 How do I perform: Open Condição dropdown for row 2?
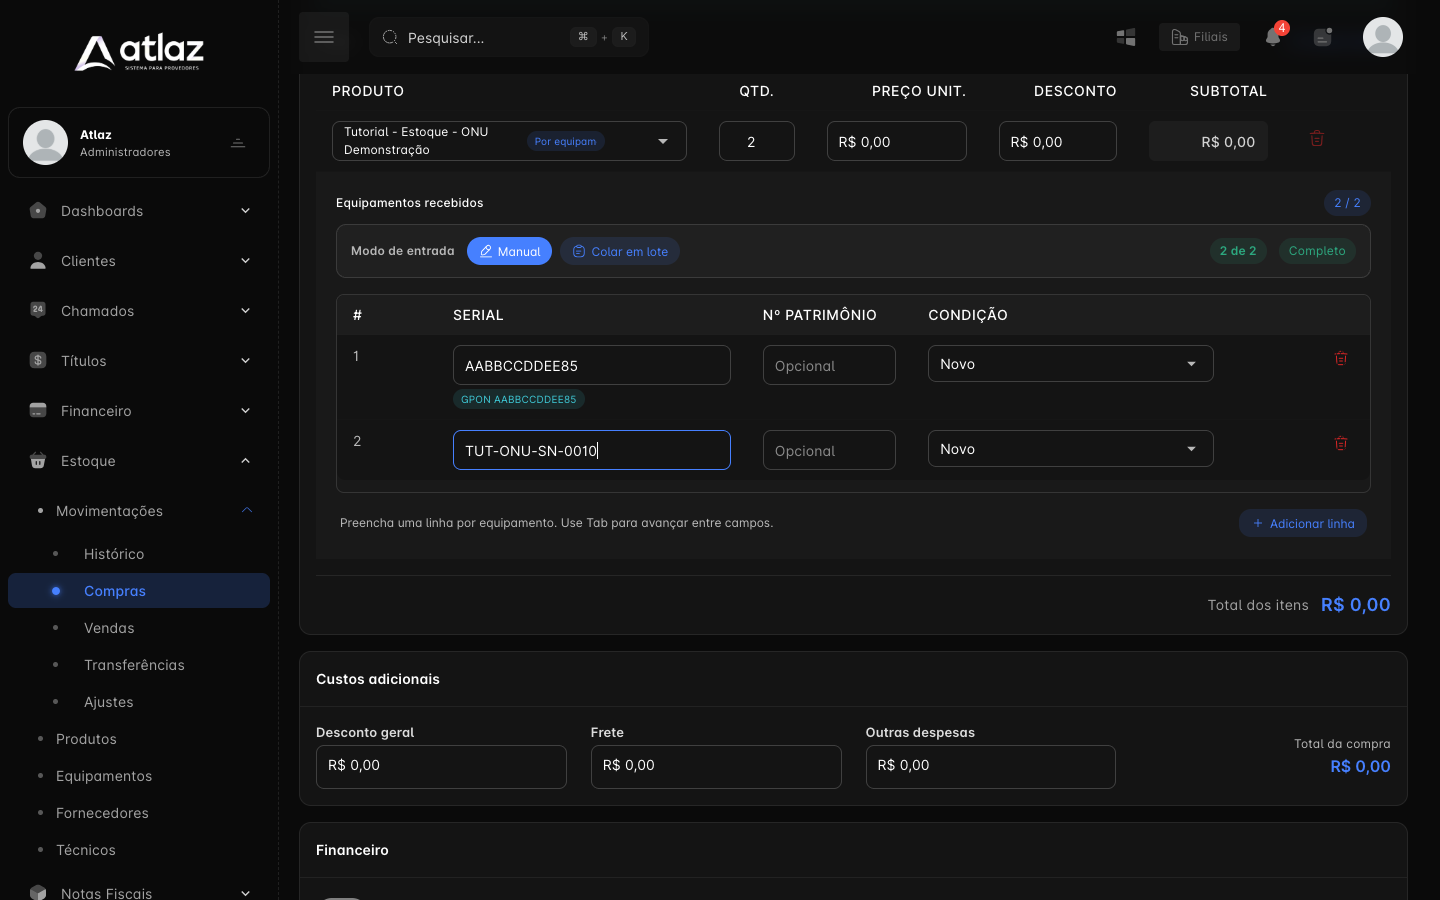tap(1070, 449)
